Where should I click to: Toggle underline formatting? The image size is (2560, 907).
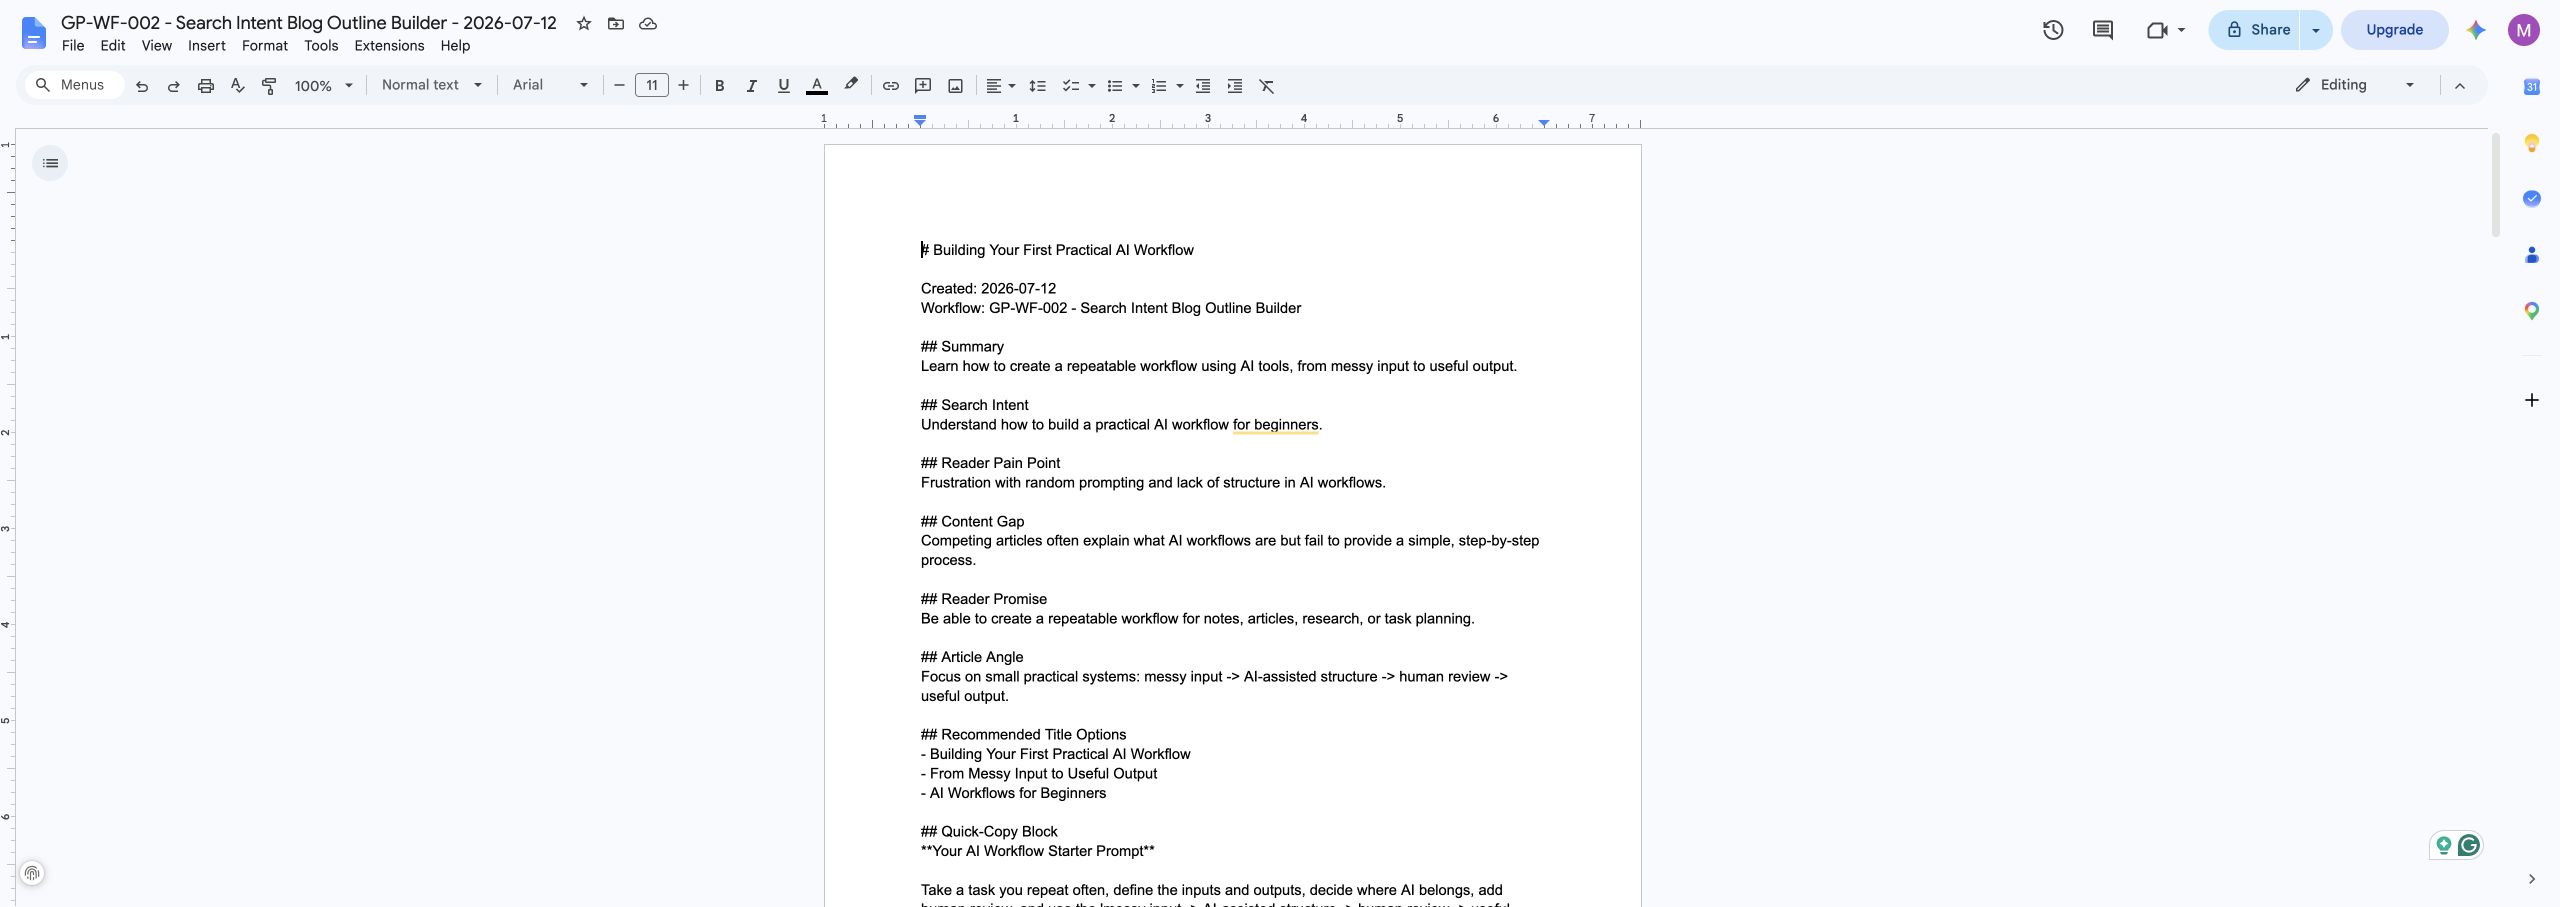coord(784,86)
